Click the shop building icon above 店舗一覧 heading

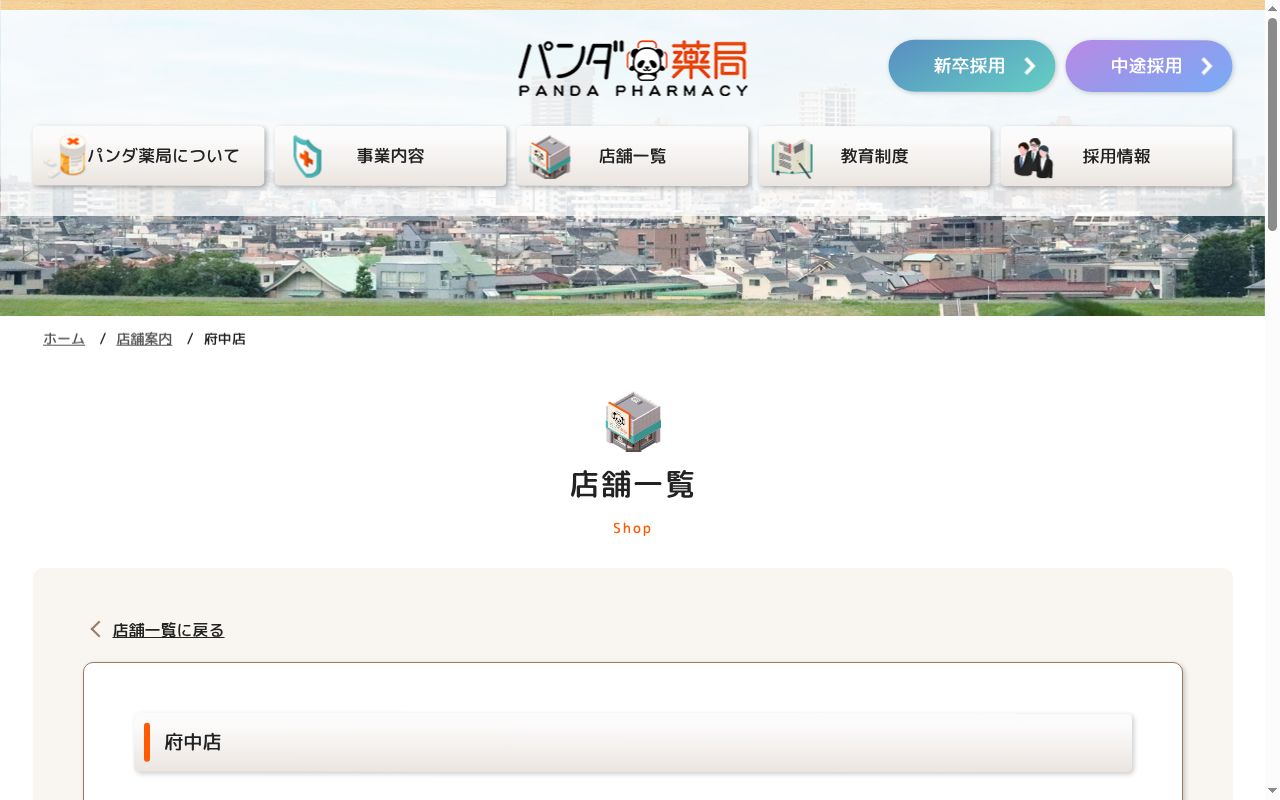633,422
